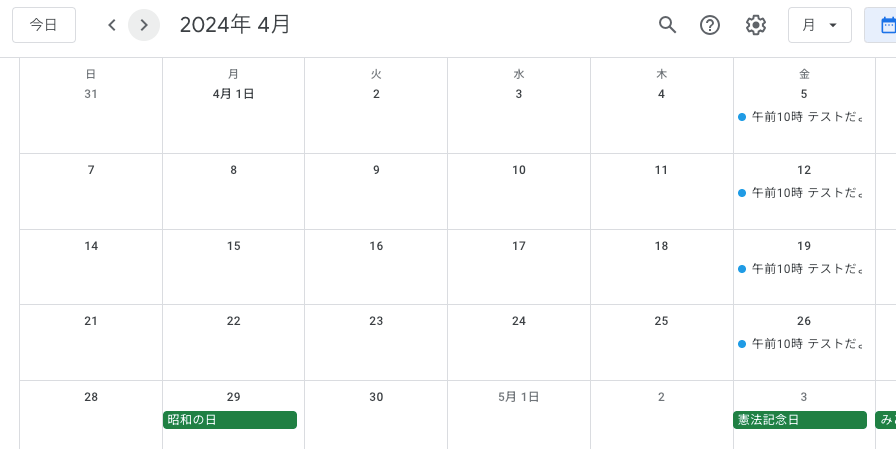The width and height of the screenshot is (896, 449).
Task: Click the date 4月 1日
Action: [x=234, y=94]
